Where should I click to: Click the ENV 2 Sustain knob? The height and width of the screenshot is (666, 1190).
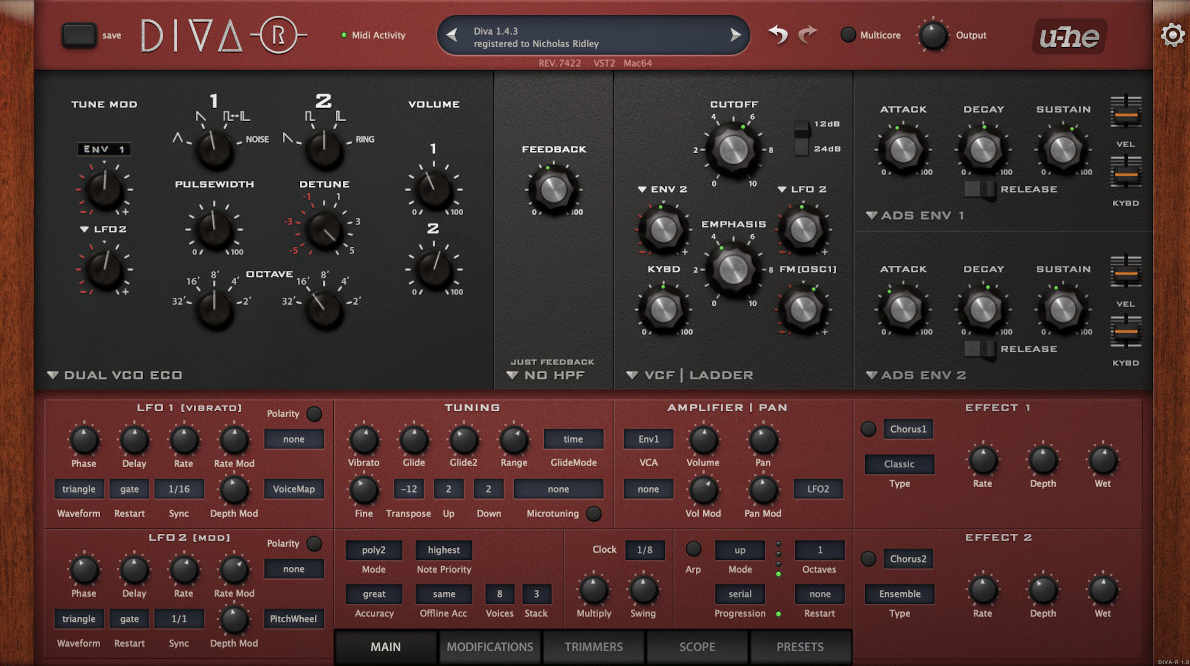click(1063, 309)
